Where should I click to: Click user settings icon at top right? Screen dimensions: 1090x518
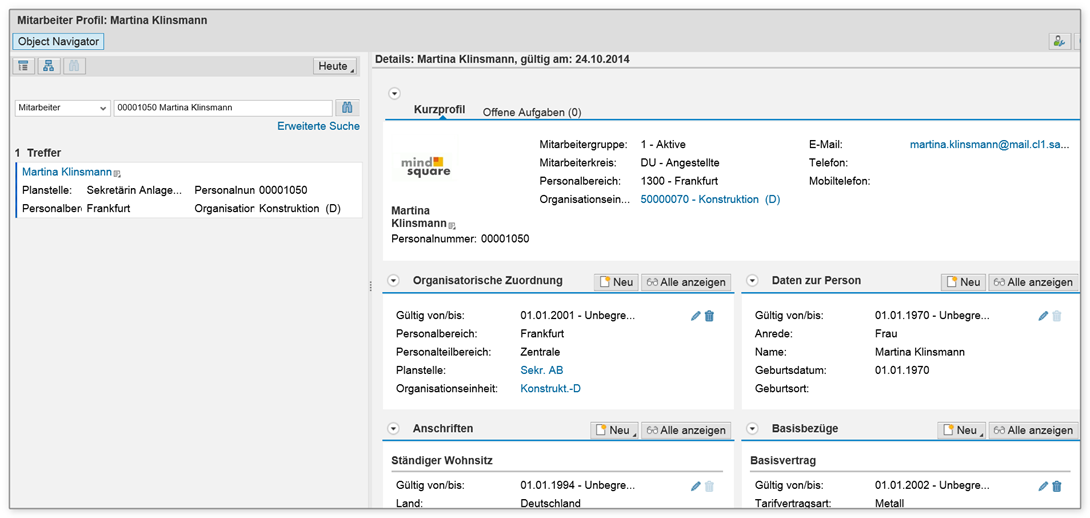[1059, 42]
